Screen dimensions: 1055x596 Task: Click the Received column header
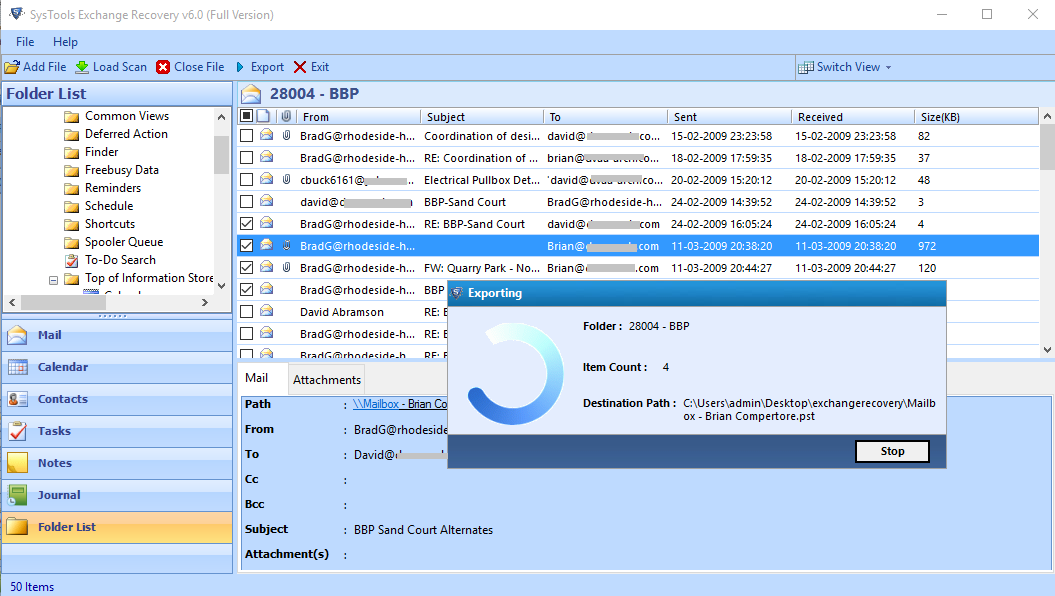click(852, 116)
